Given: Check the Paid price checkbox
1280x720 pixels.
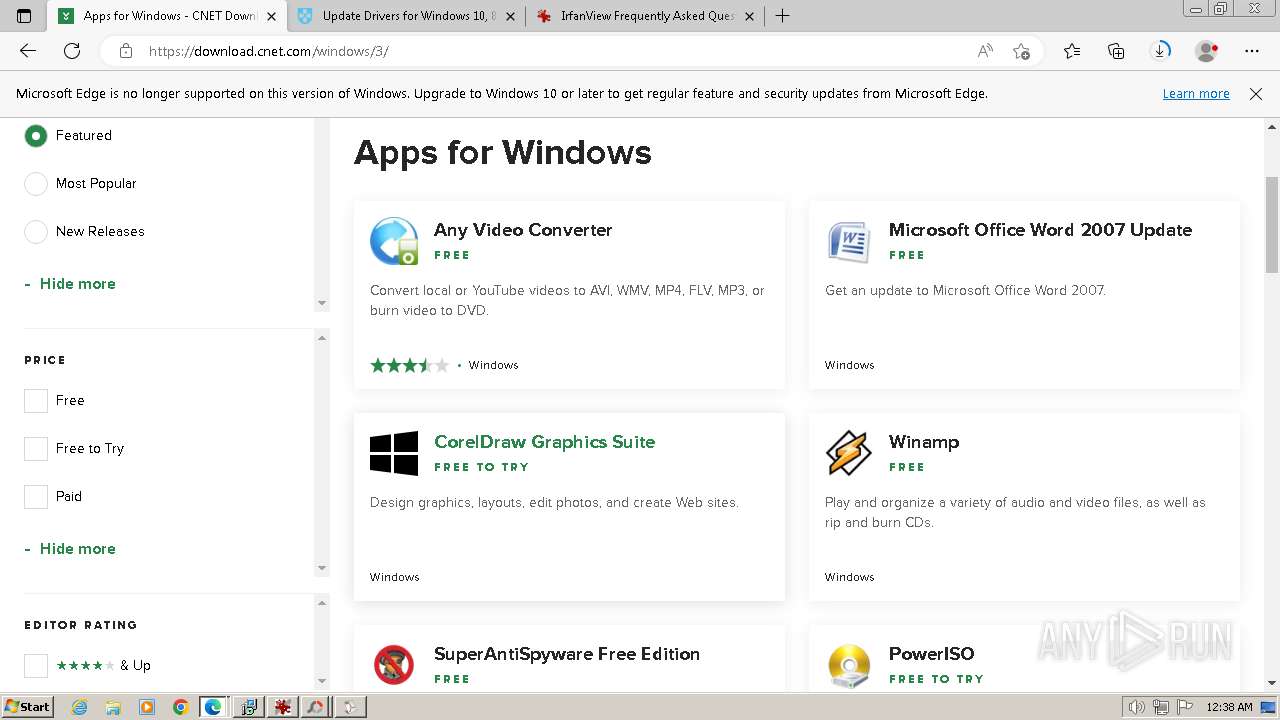Looking at the screenshot, I should click(x=36, y=496).
